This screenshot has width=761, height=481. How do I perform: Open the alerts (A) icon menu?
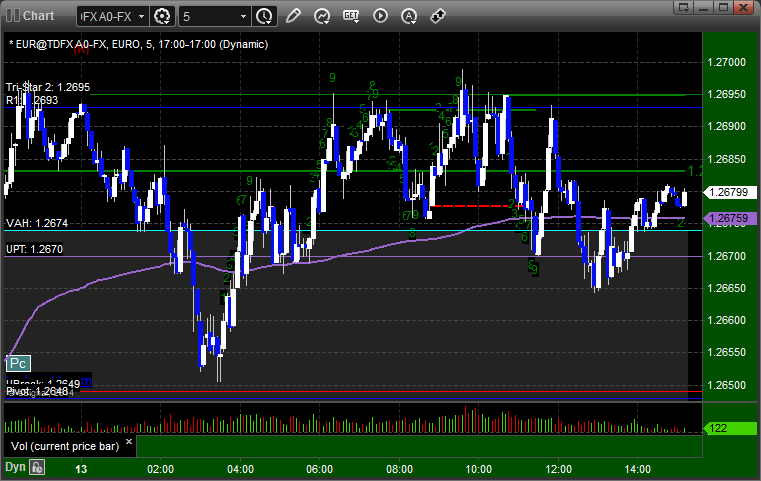[409, 16]
